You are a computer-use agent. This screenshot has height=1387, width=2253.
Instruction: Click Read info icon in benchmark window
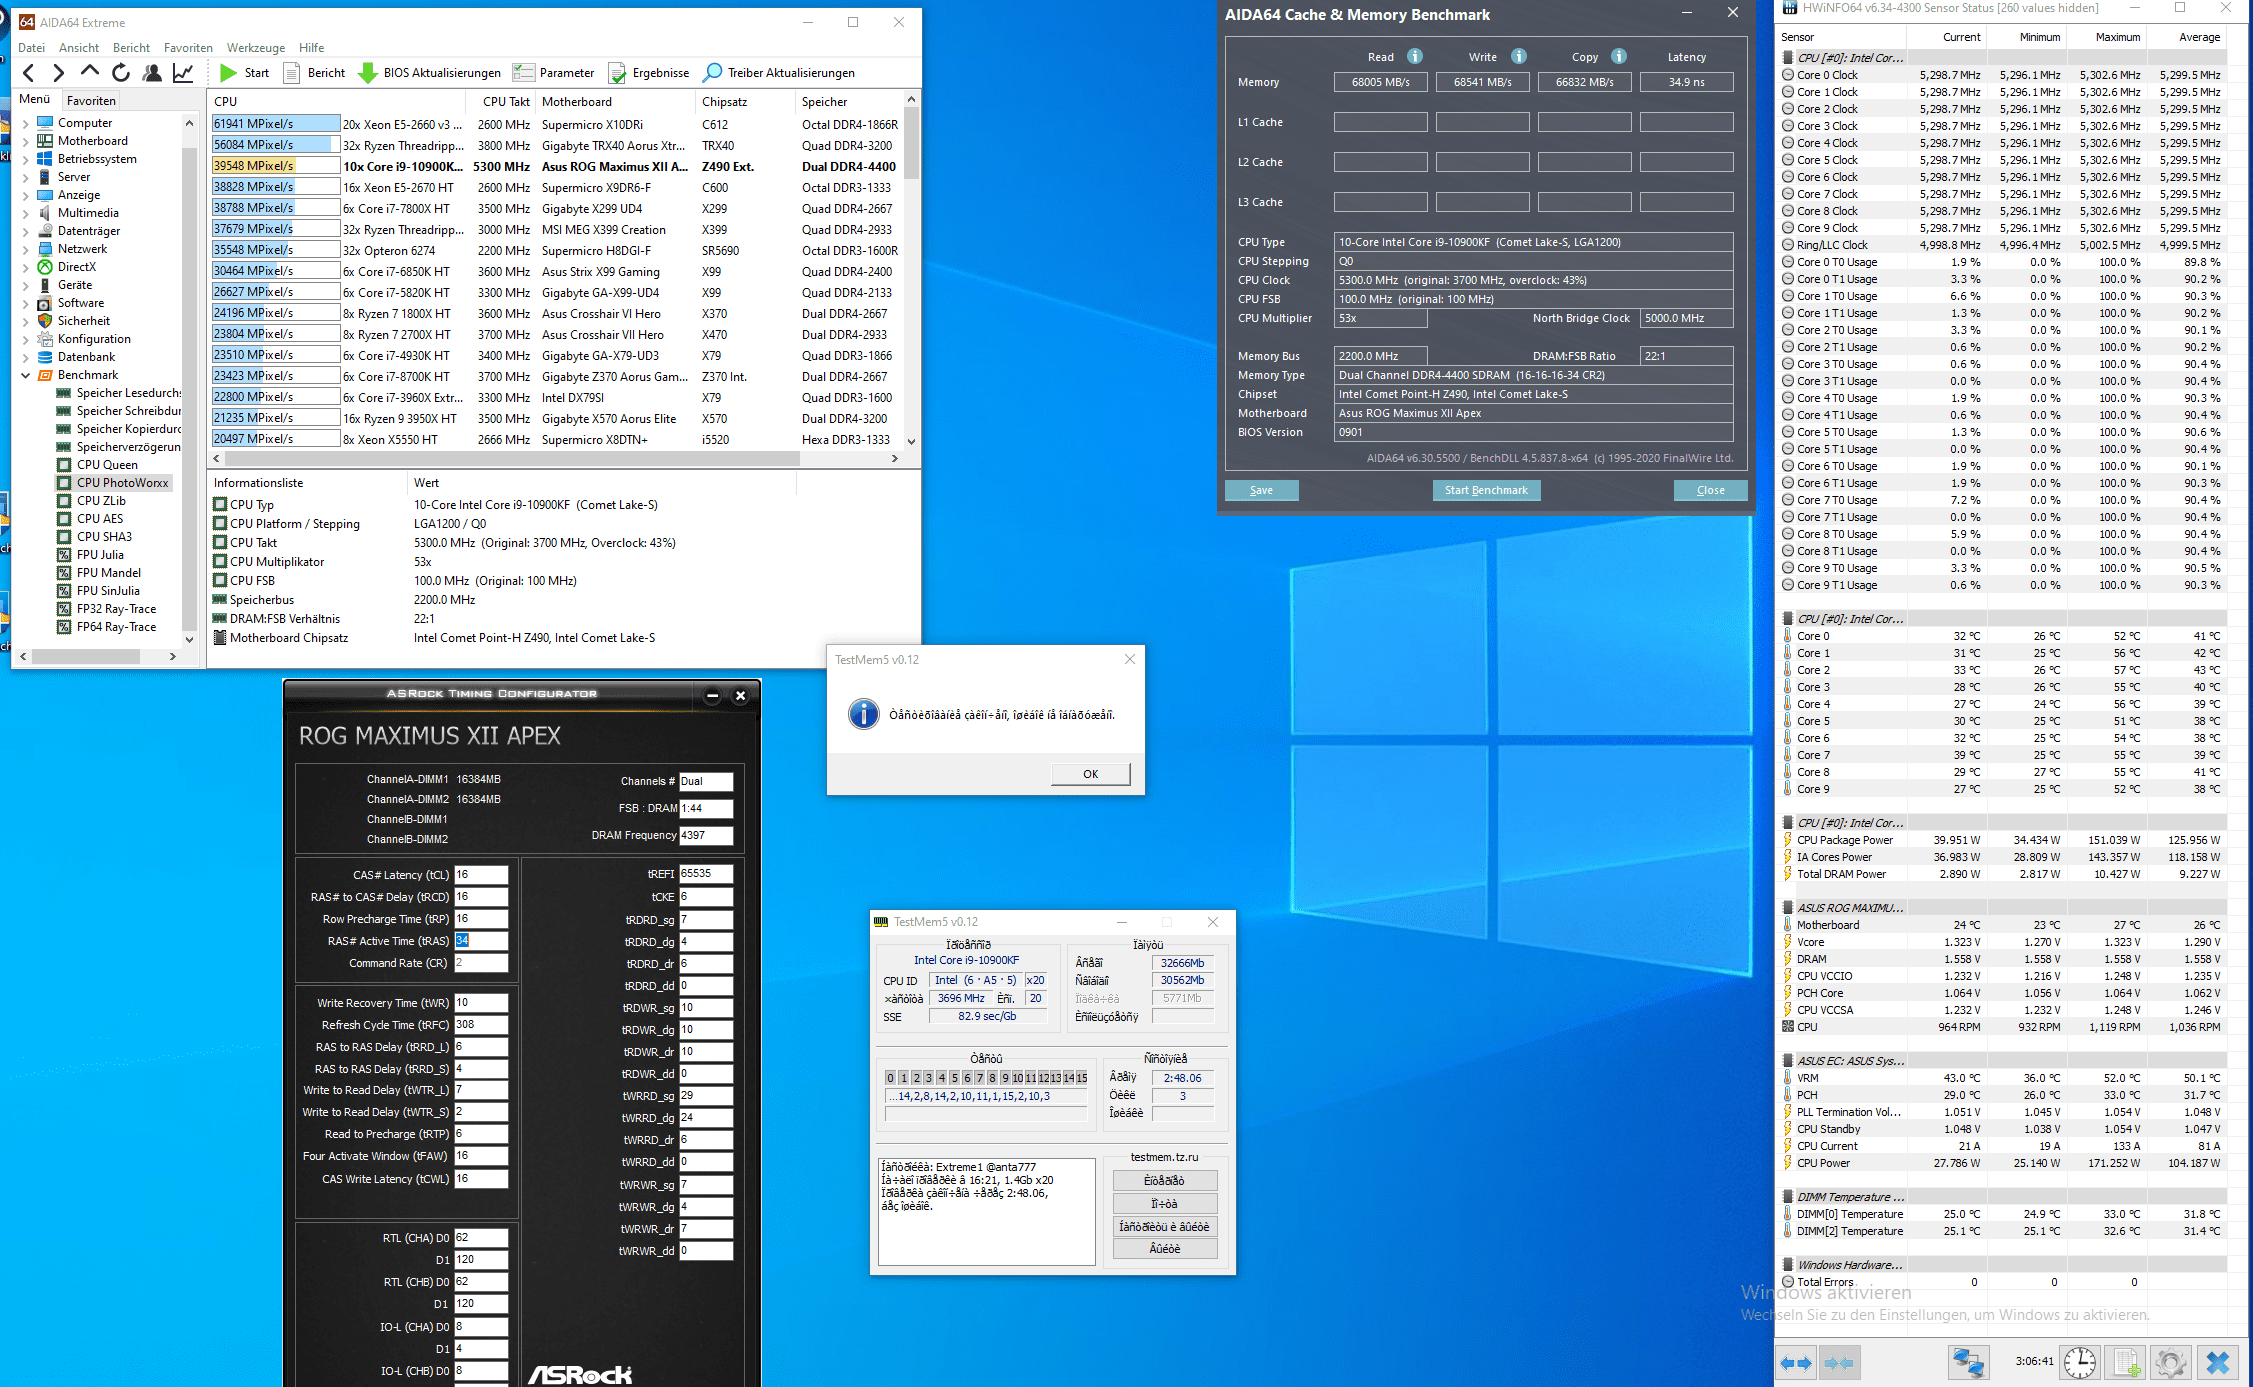click(1415, 56)
